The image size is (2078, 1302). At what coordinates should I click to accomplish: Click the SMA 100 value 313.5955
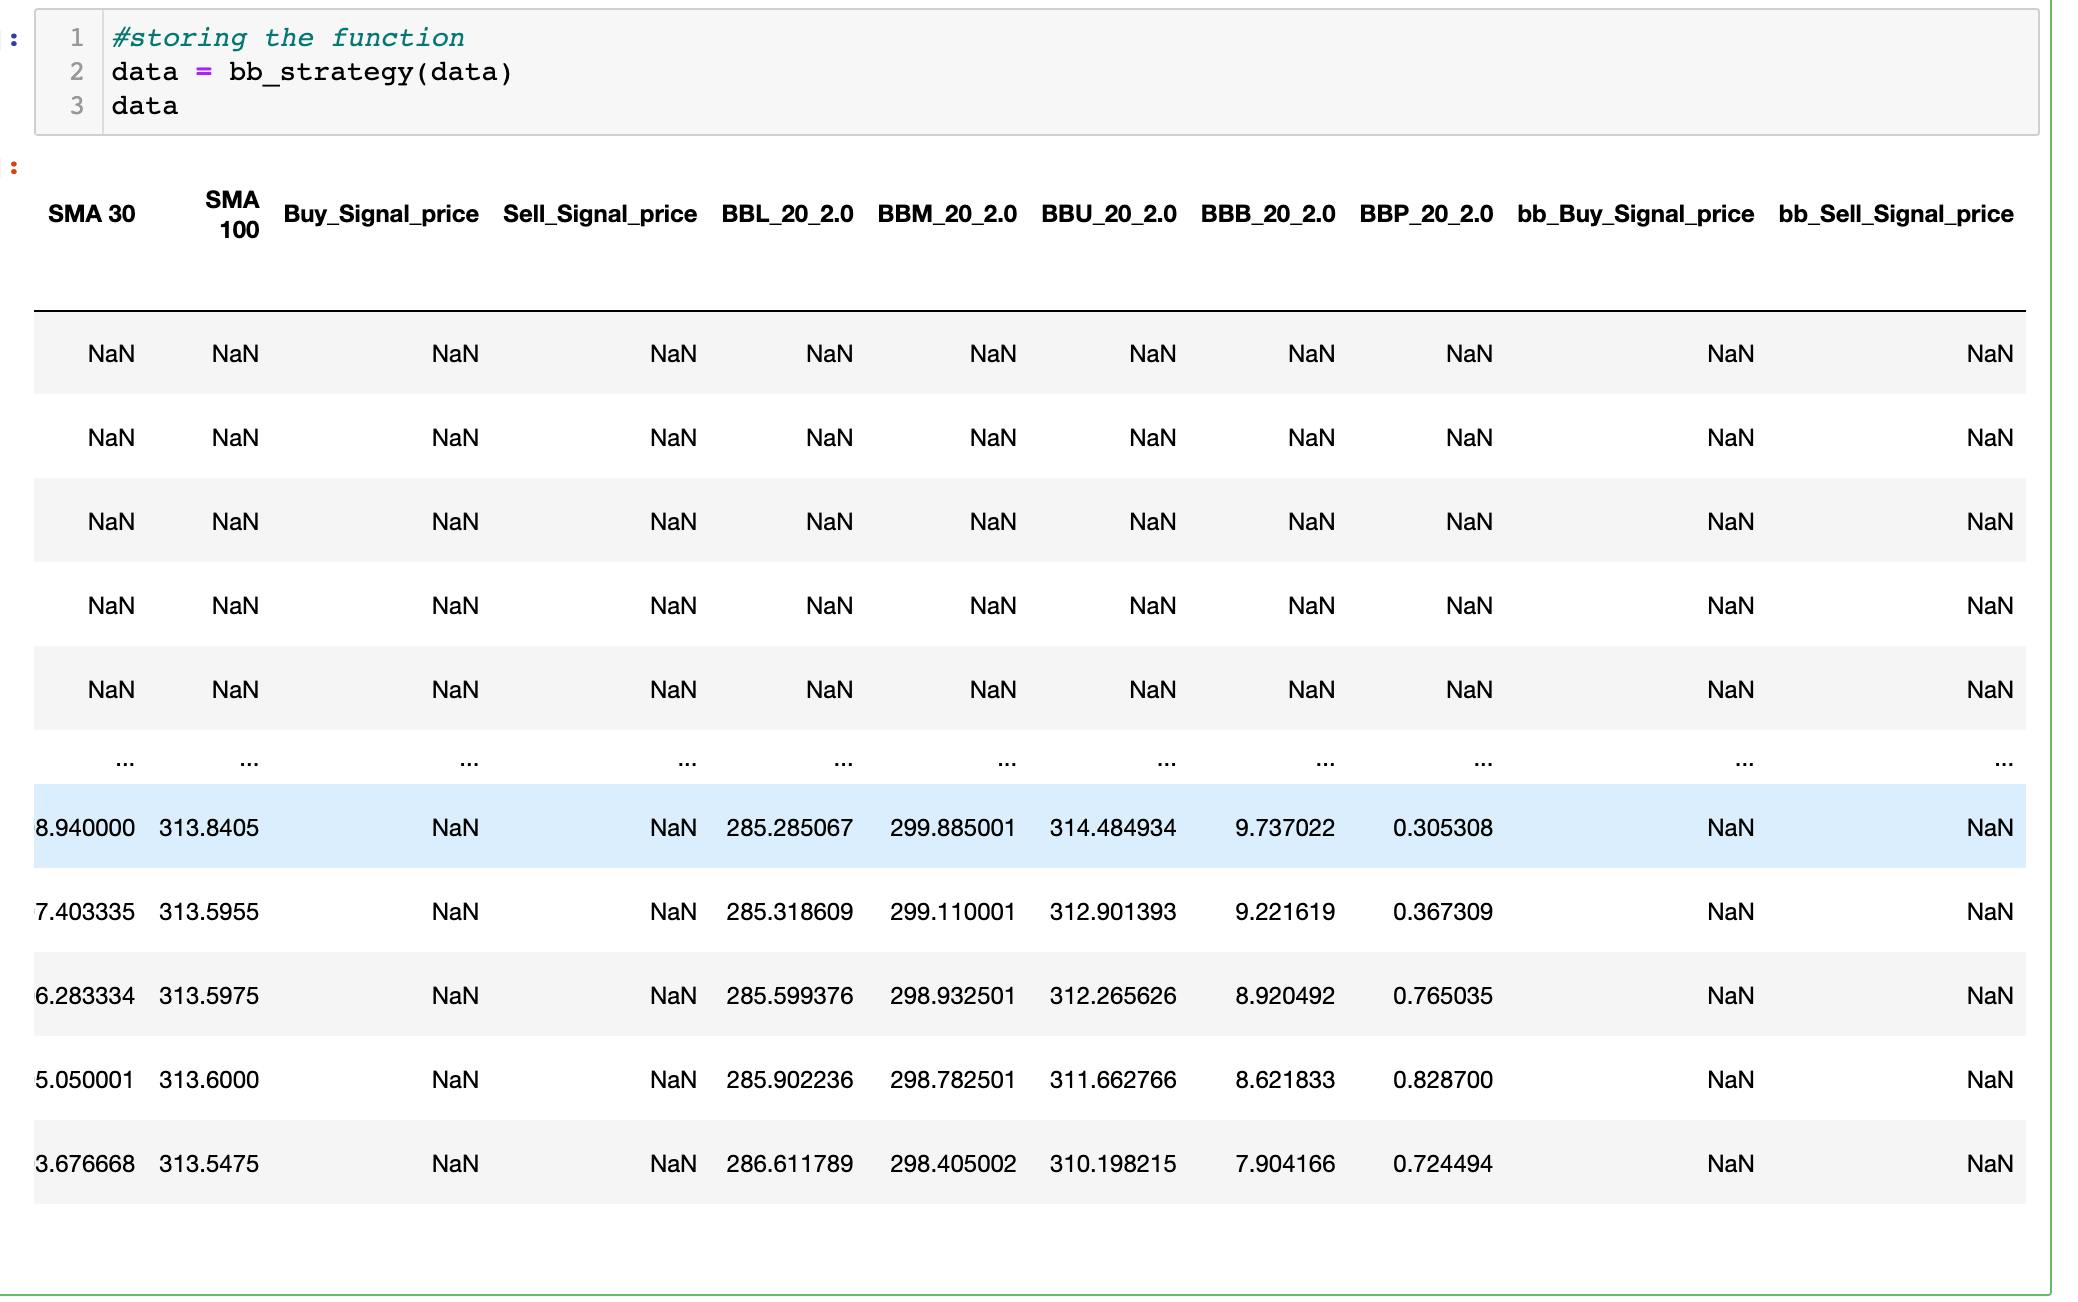coord(209,912)
